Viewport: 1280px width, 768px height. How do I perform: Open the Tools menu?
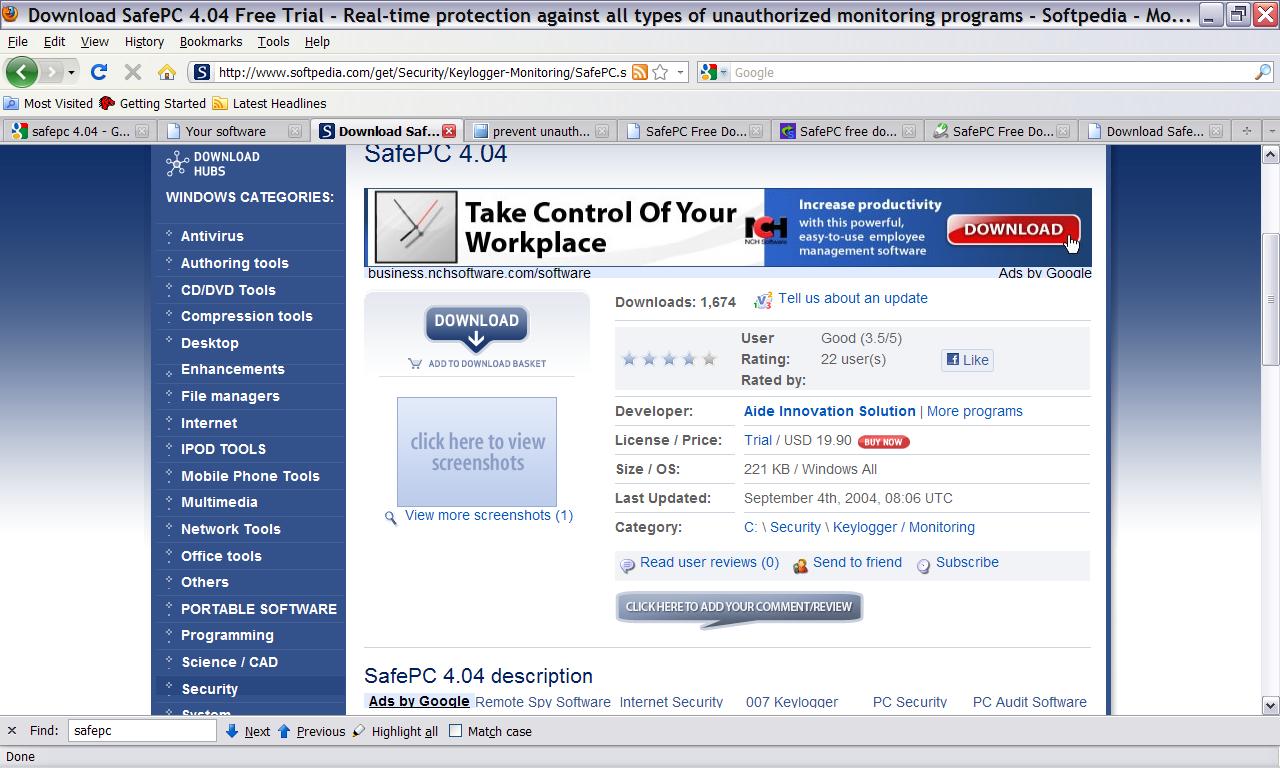coord(273,41)
